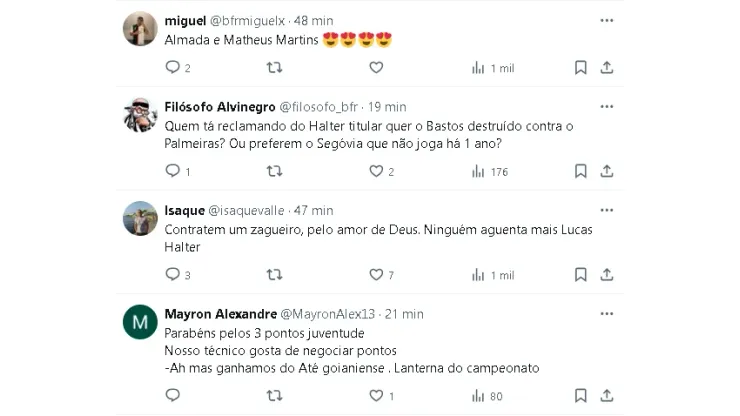Reply to miguel's tweet
The height and width of the screenshot is (416, 740).
[172, 68]
